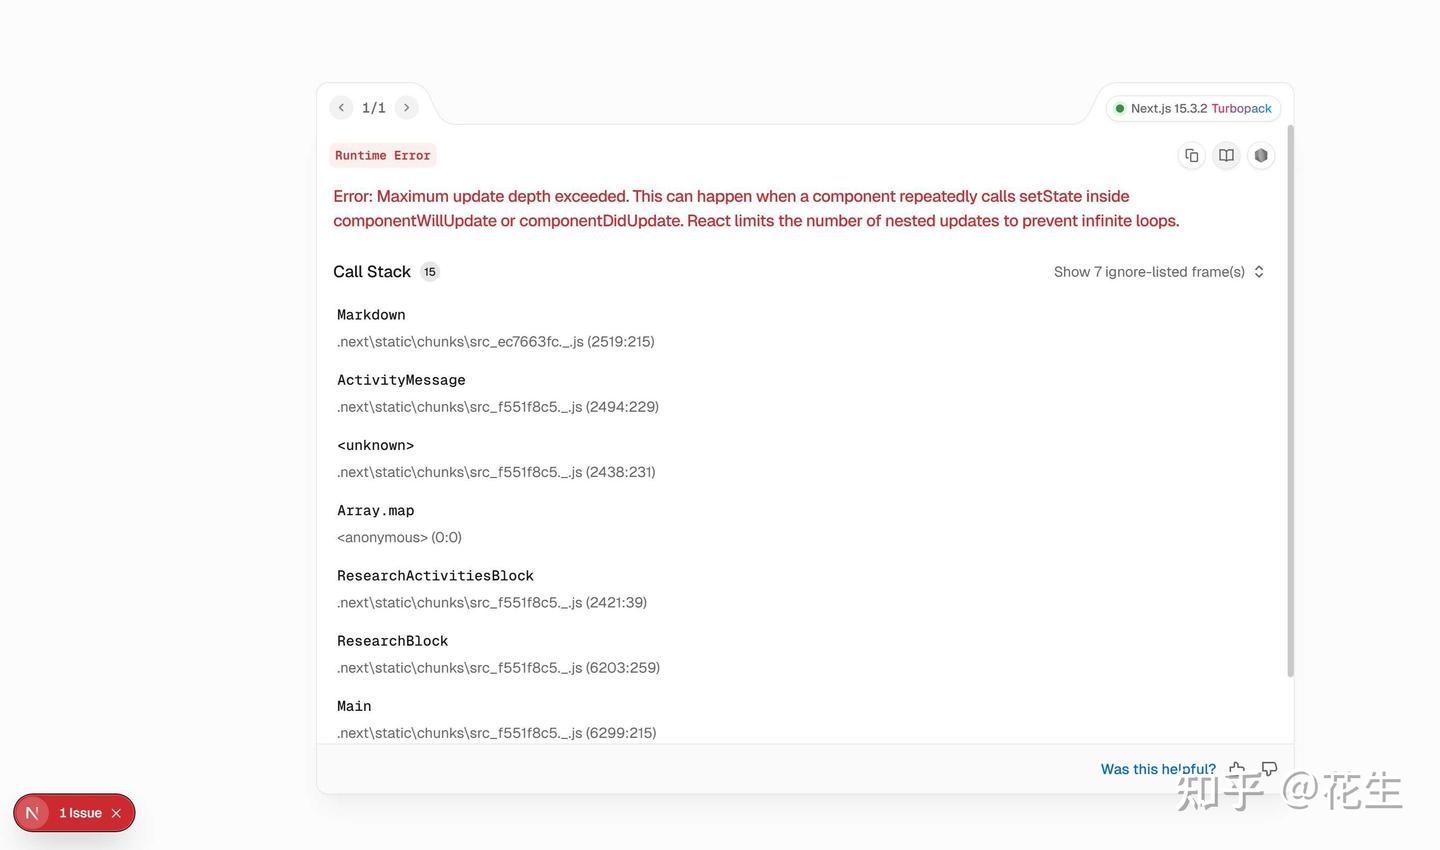Open the 1 Issue badge

click(80, 813)
